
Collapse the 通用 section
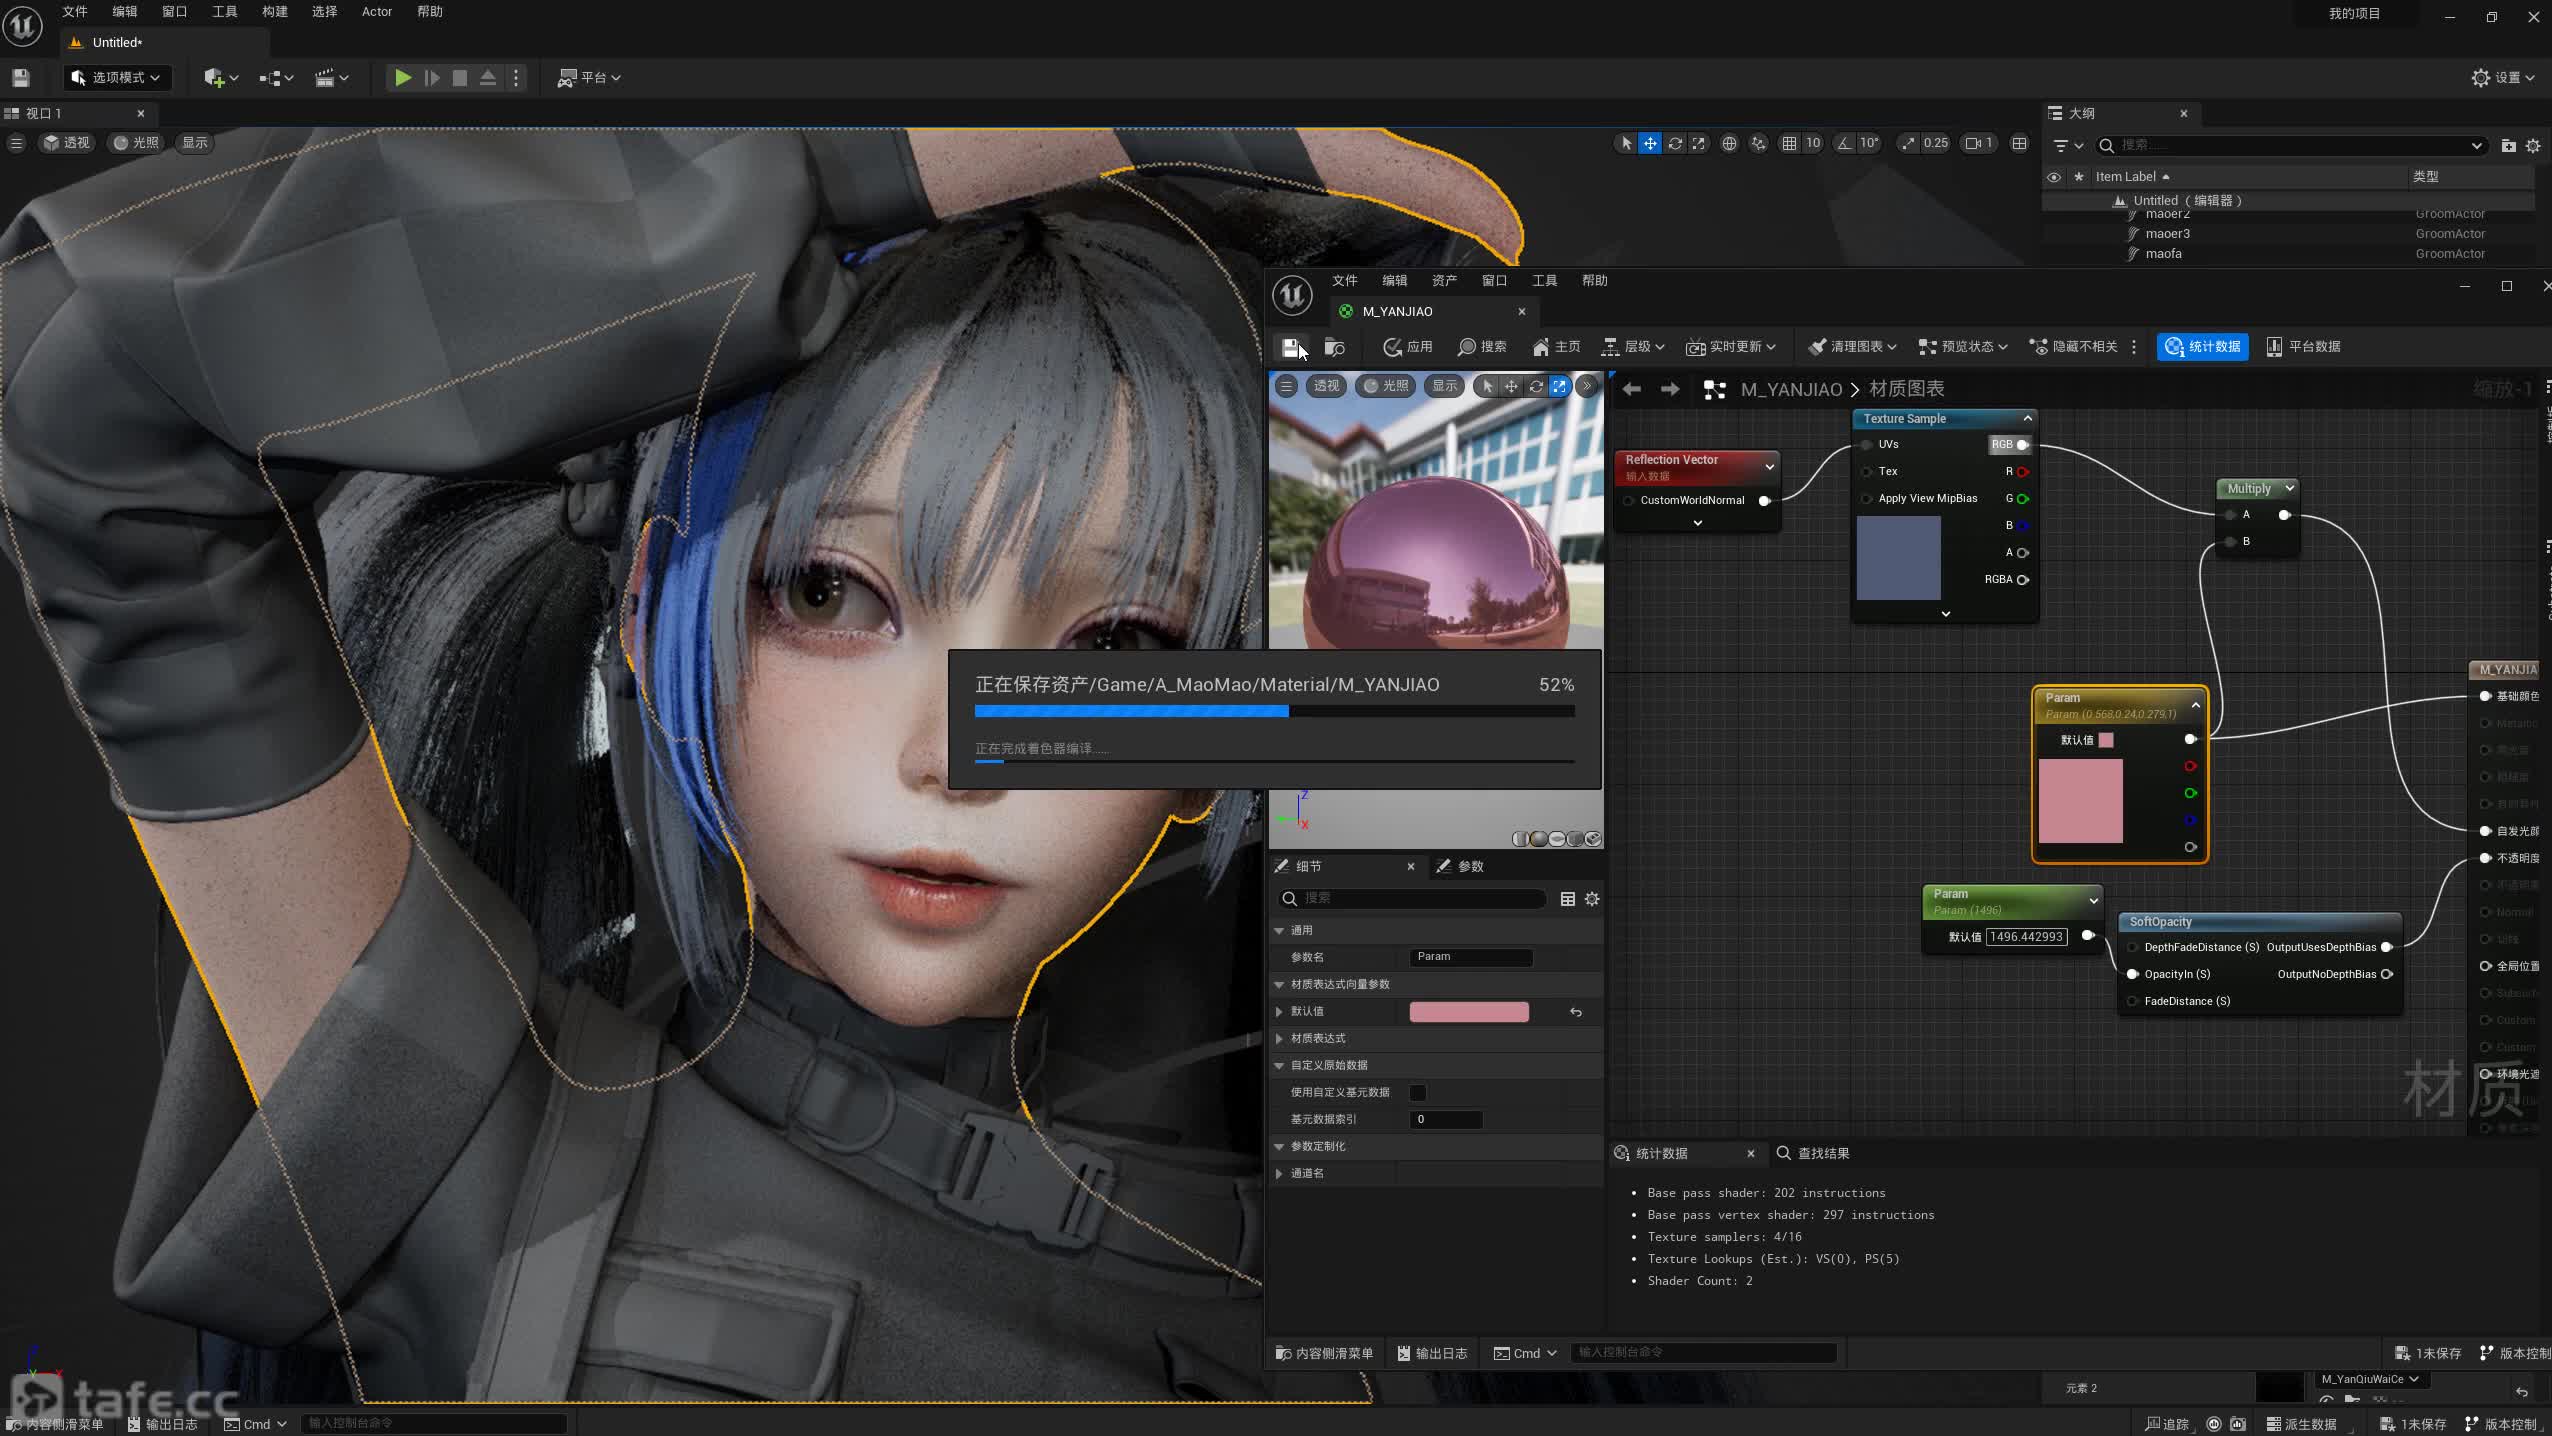1279,931
